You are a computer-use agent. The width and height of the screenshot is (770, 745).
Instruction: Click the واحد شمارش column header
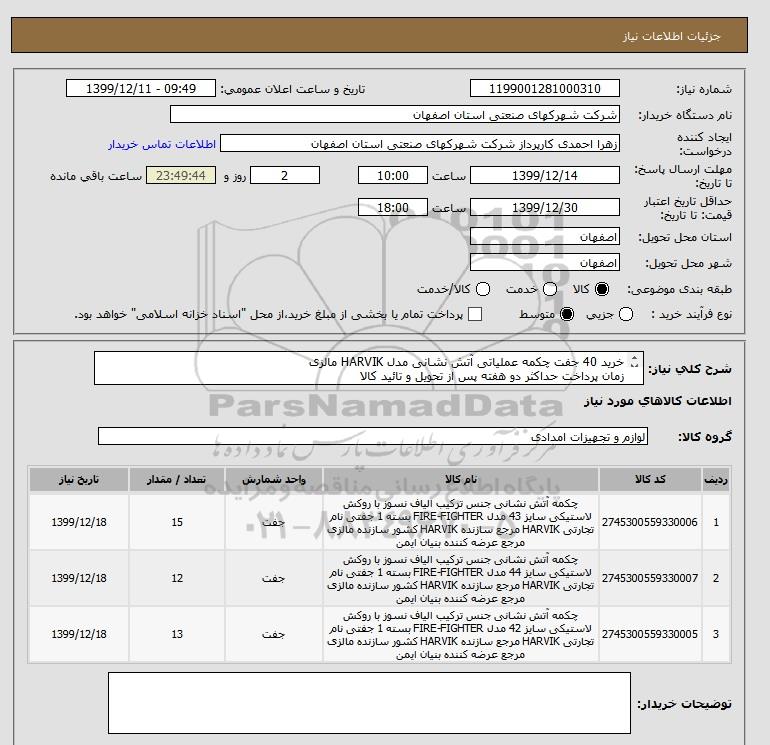(x=274, y=479)
